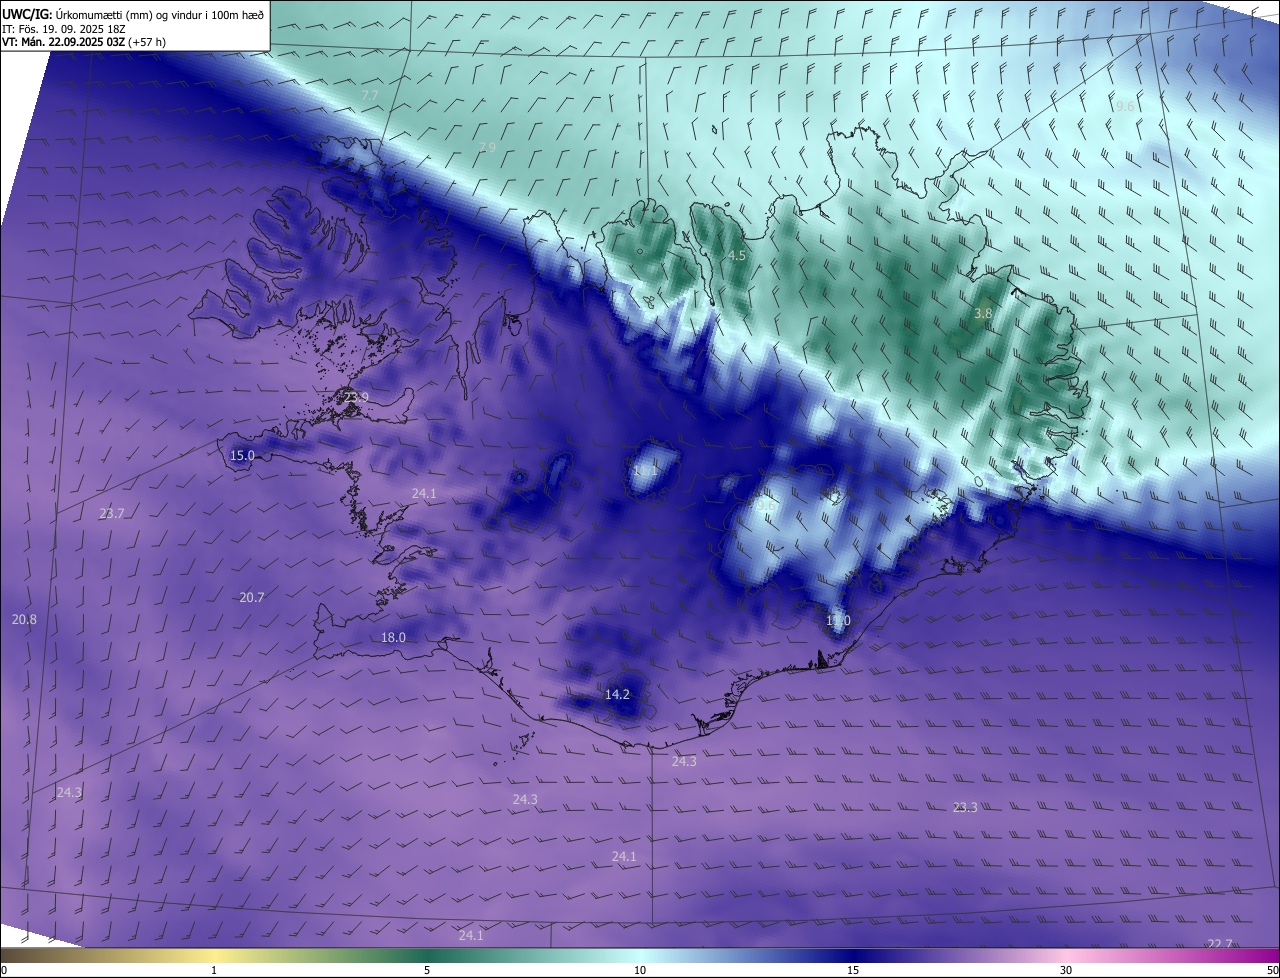Click the colour scale tick label 0
1280x978 pixels.
pyautogui.click(x=4, y=970)
